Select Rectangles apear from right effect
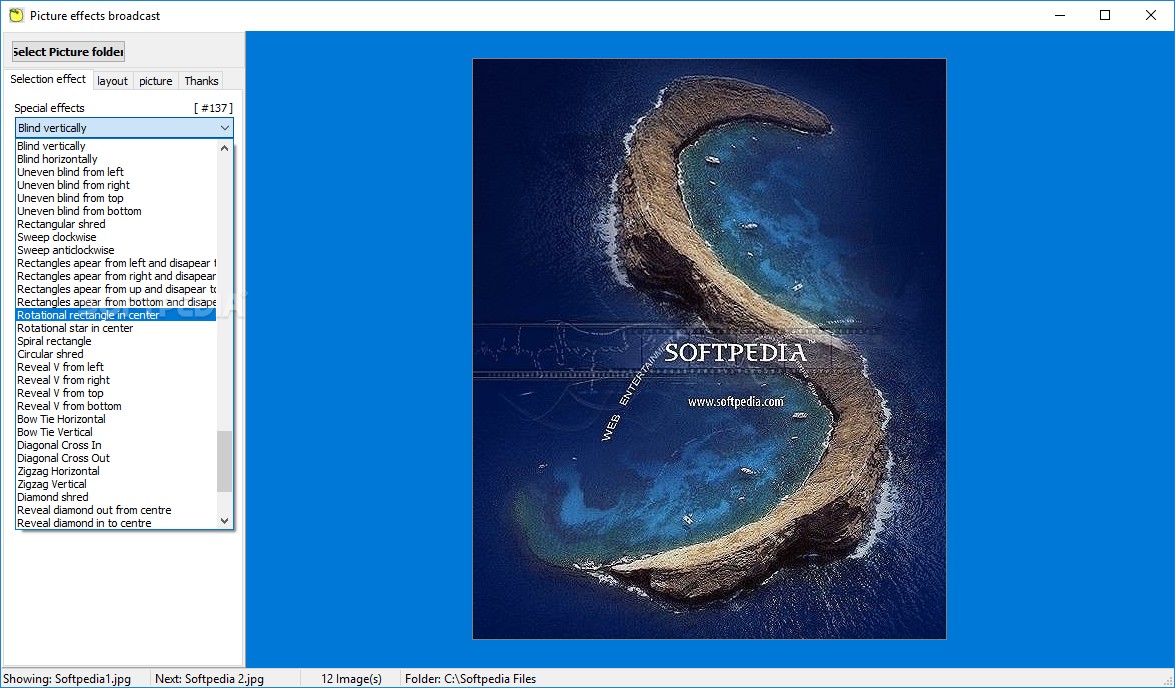Screen dimensions: 1175x688 (x=116, y=276)
